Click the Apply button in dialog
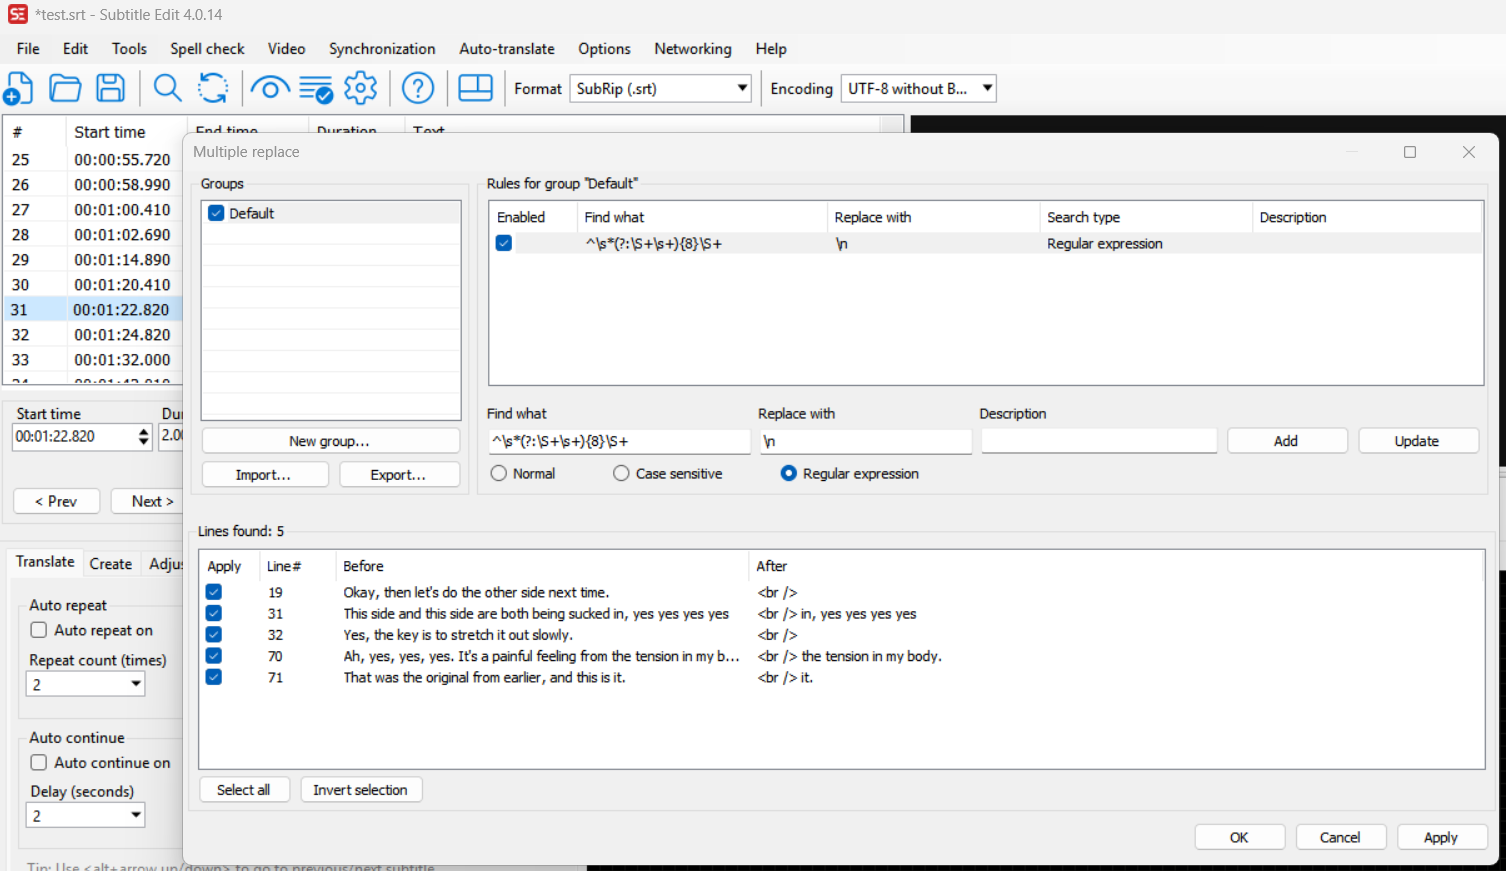The width and height of the screenshot is (1506, 871). click(1442, 838)
